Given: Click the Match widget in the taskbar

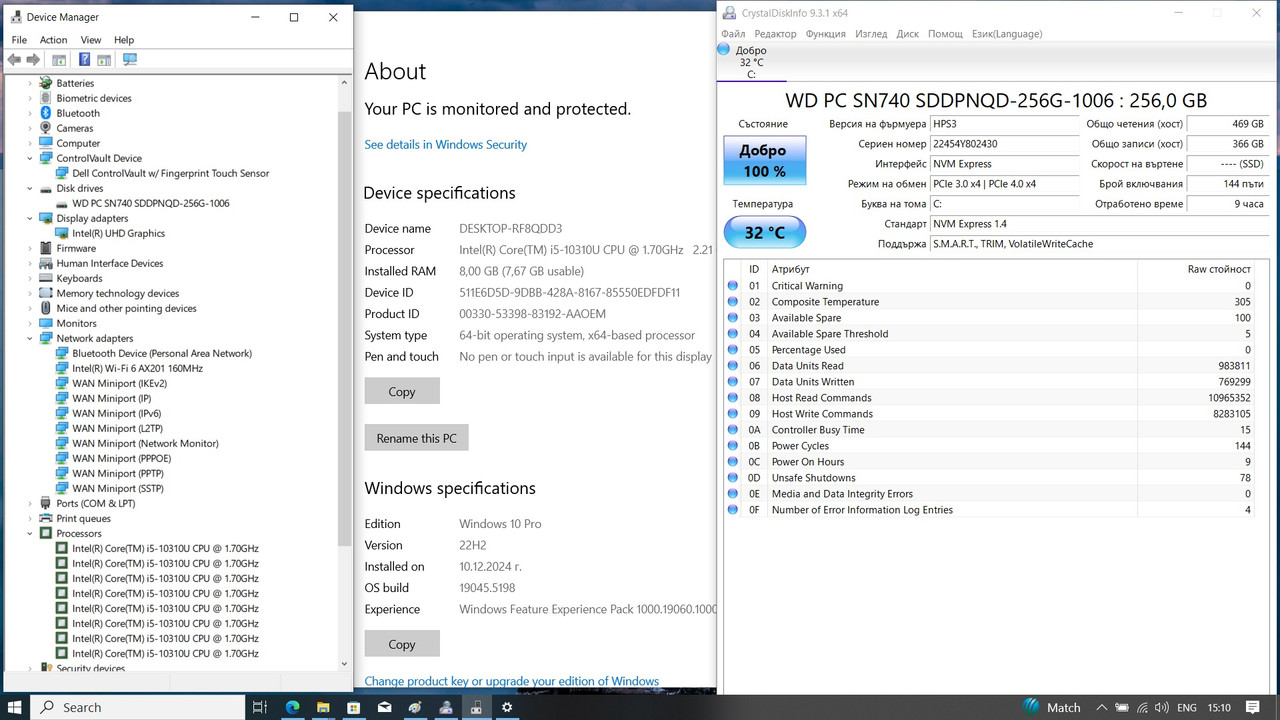Looking at the screenshot, I should click(1052, 707).
